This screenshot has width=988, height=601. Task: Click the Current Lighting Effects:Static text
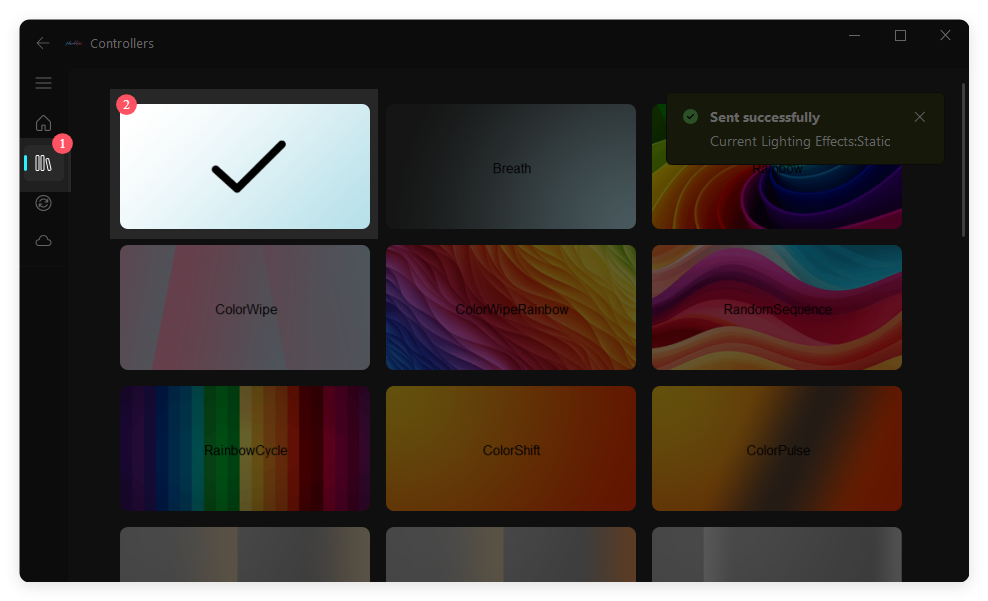pyautogui.click(x=800, y=141)
